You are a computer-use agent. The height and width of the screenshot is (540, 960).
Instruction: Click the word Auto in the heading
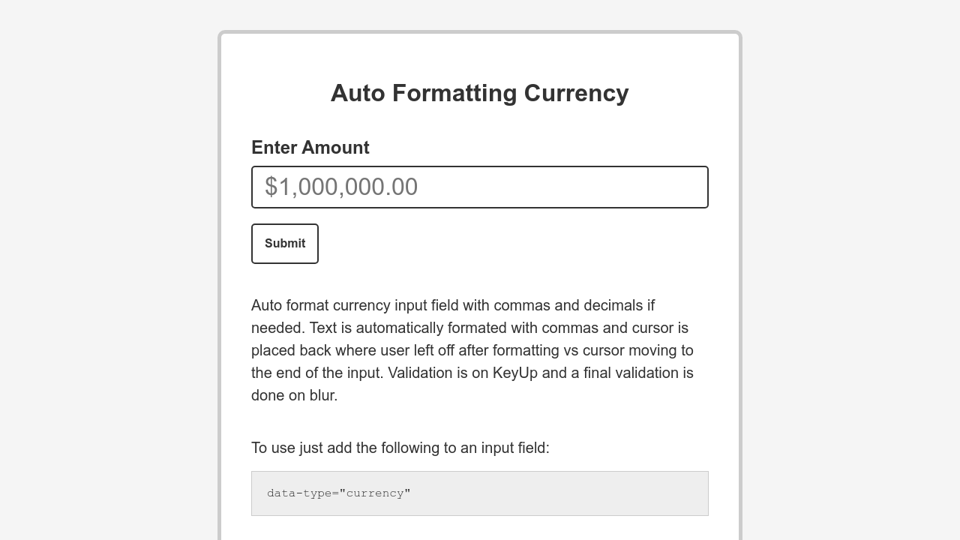point(358,93)
